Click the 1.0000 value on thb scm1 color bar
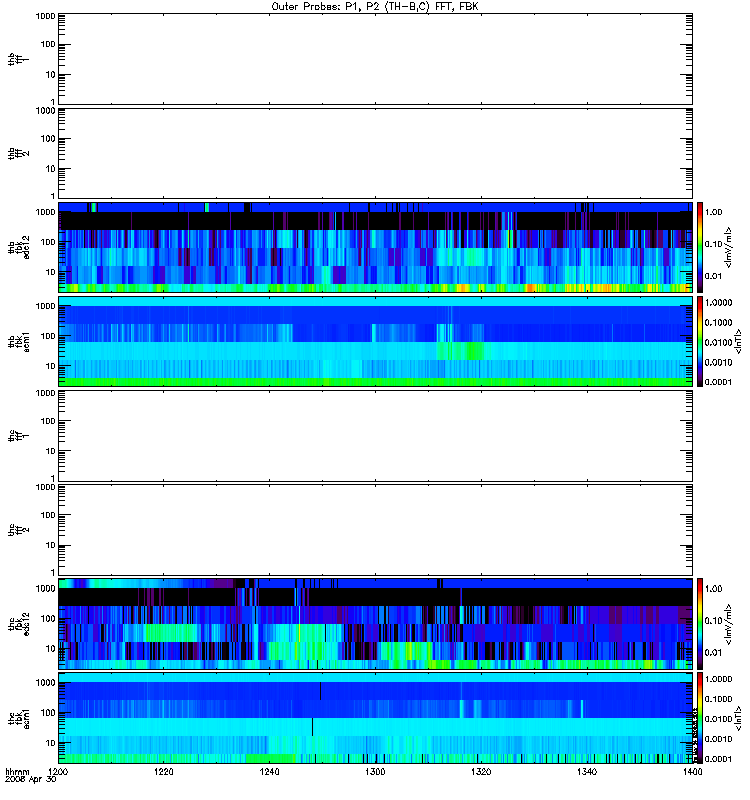The image size is (750, 800). (718, 303)
